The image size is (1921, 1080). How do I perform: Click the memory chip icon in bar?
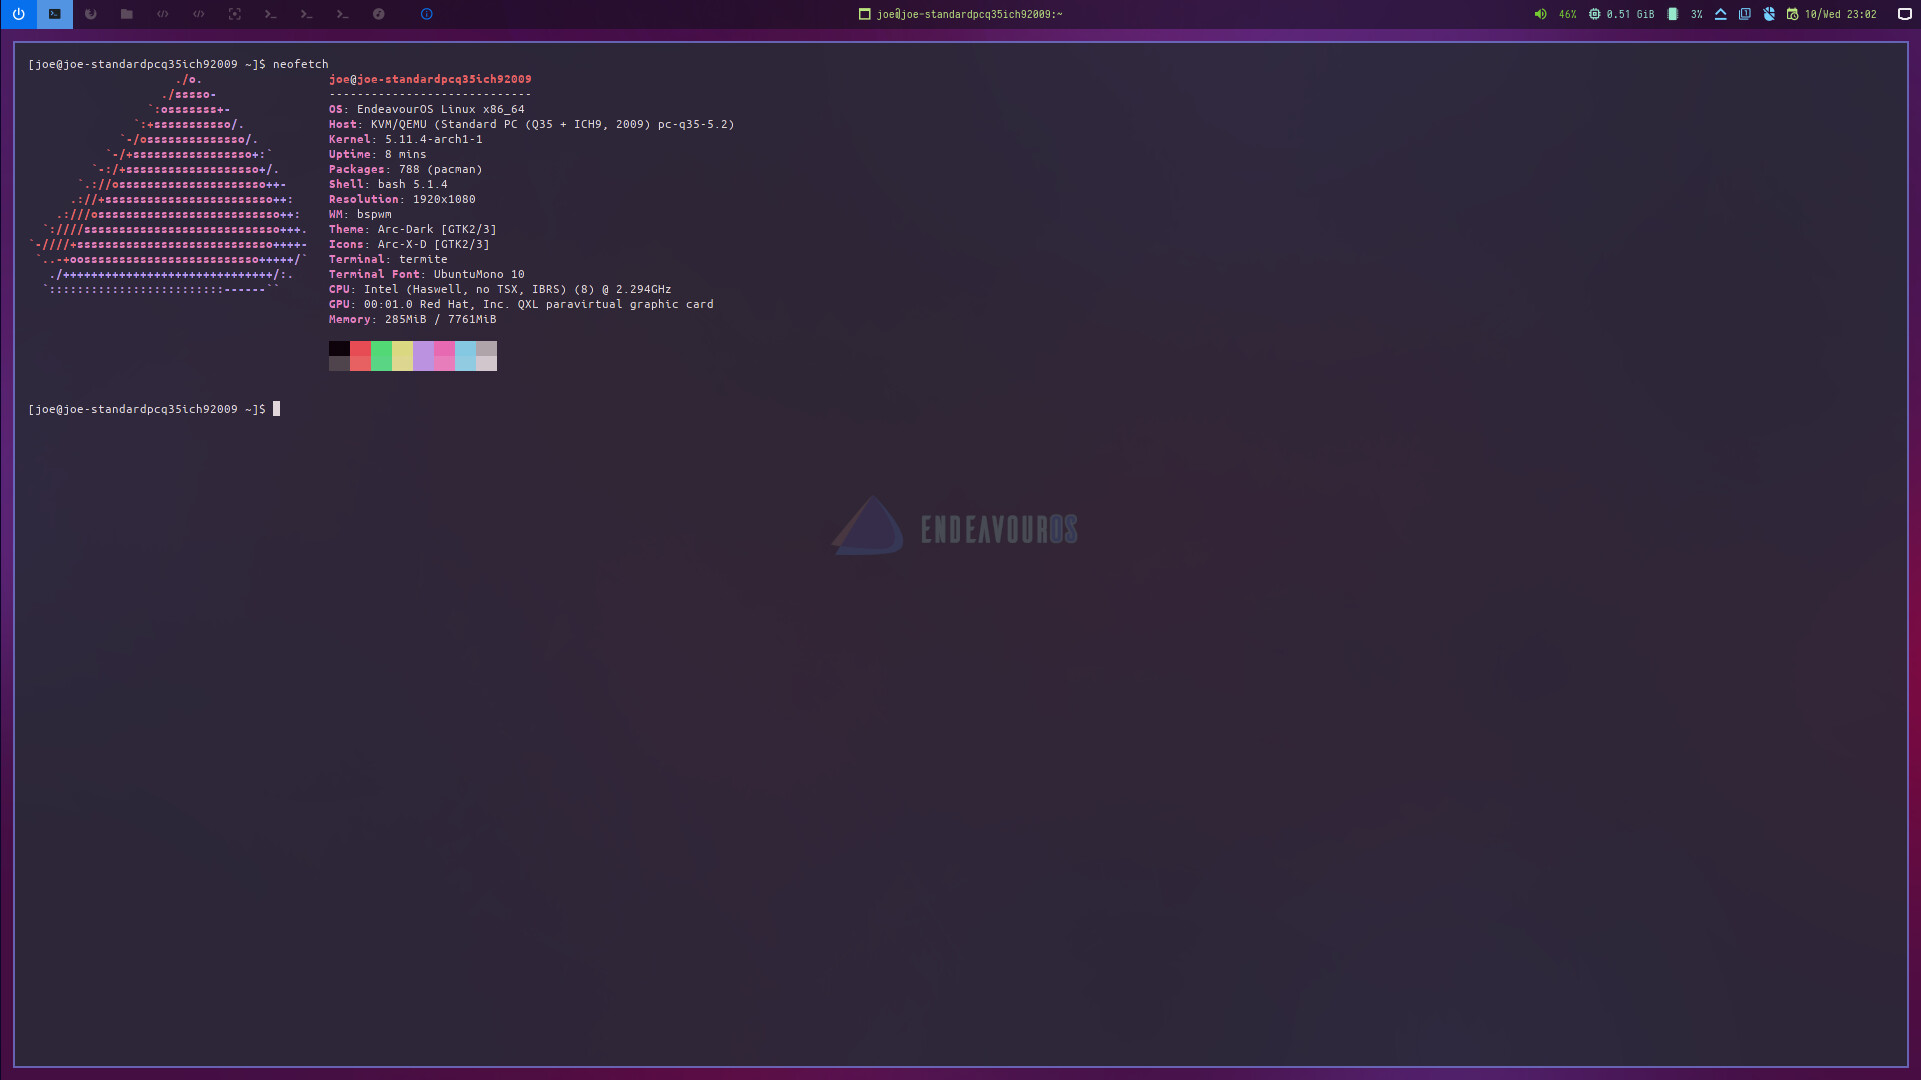click(x=1595, y=14)
